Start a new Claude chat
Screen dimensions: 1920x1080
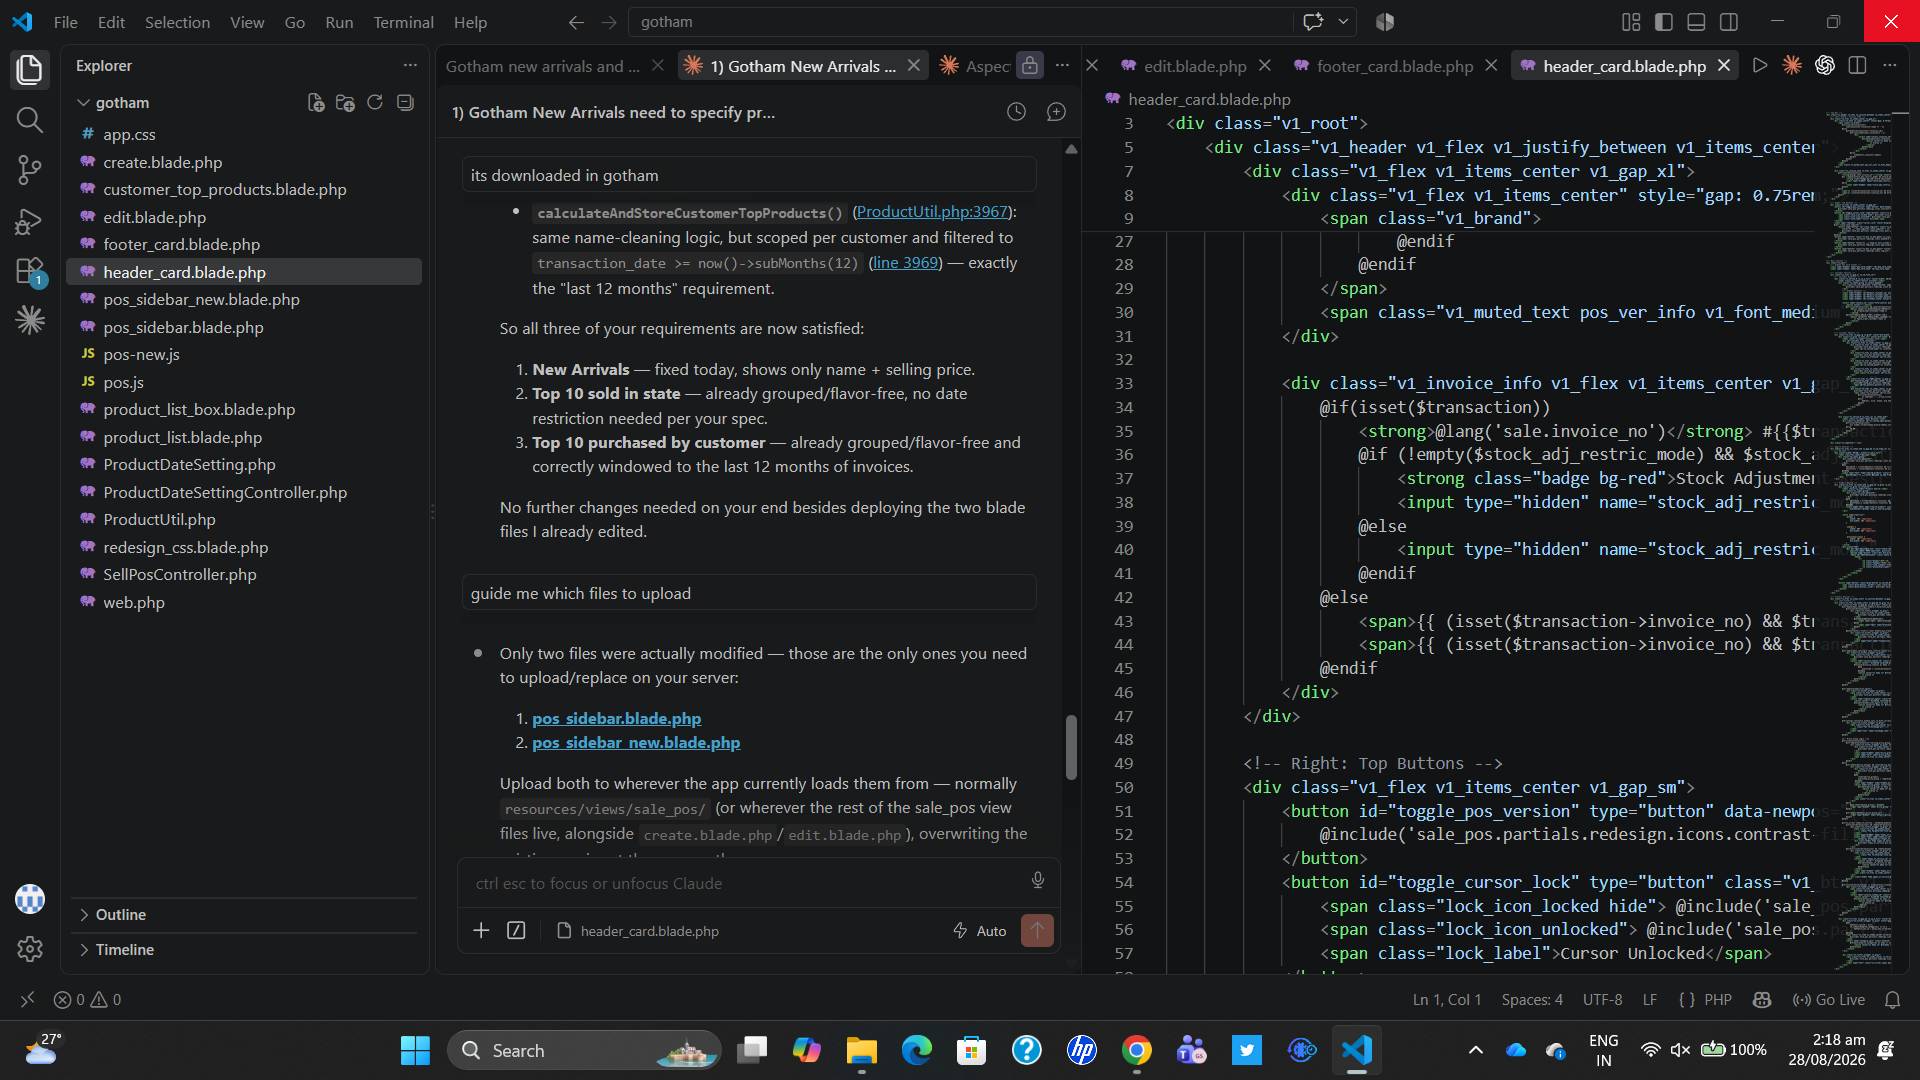pyautogui.click(x=1056, y=112)
